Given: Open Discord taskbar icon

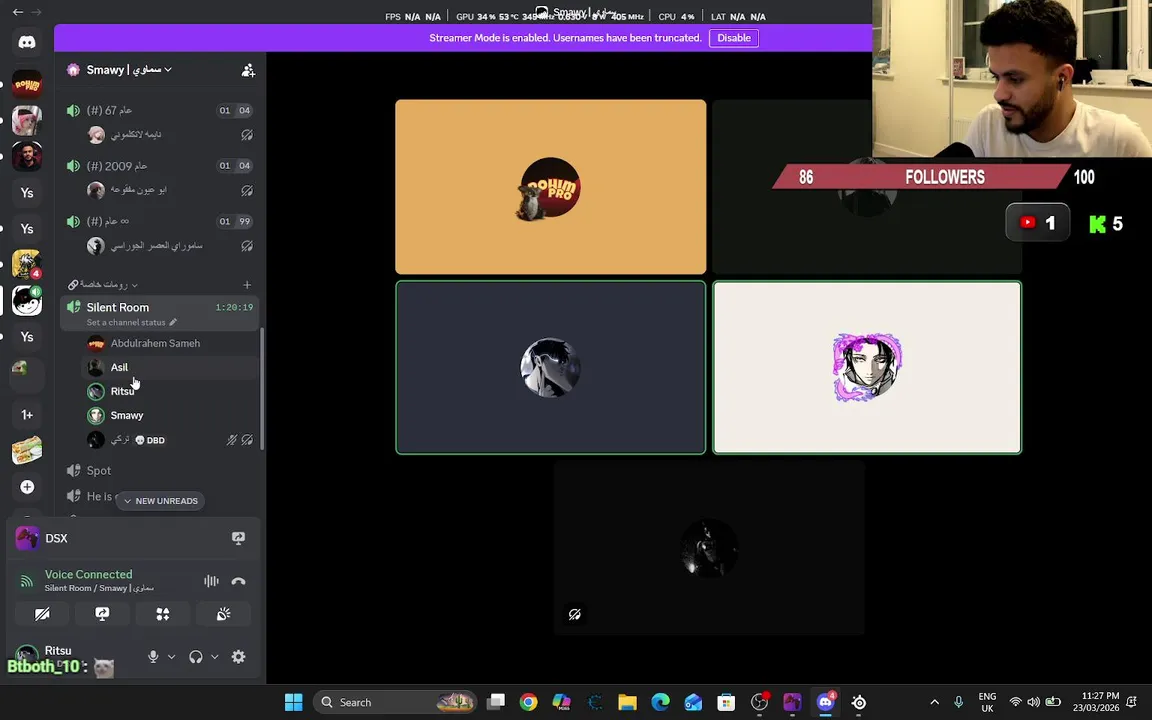Looking at the screenshot, I should (x=825, y=702).
